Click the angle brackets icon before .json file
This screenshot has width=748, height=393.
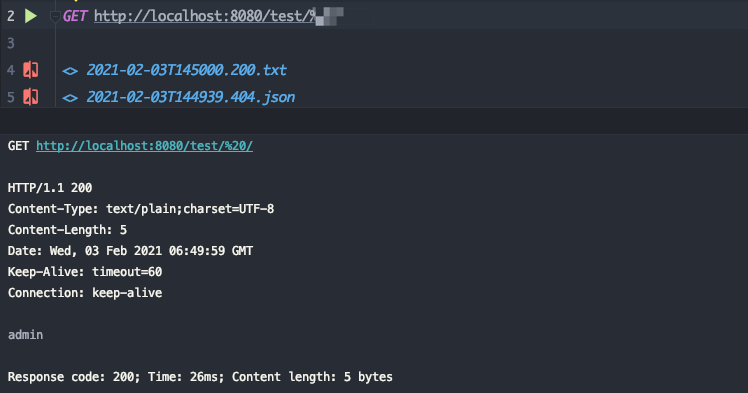[x=70, y=98]
